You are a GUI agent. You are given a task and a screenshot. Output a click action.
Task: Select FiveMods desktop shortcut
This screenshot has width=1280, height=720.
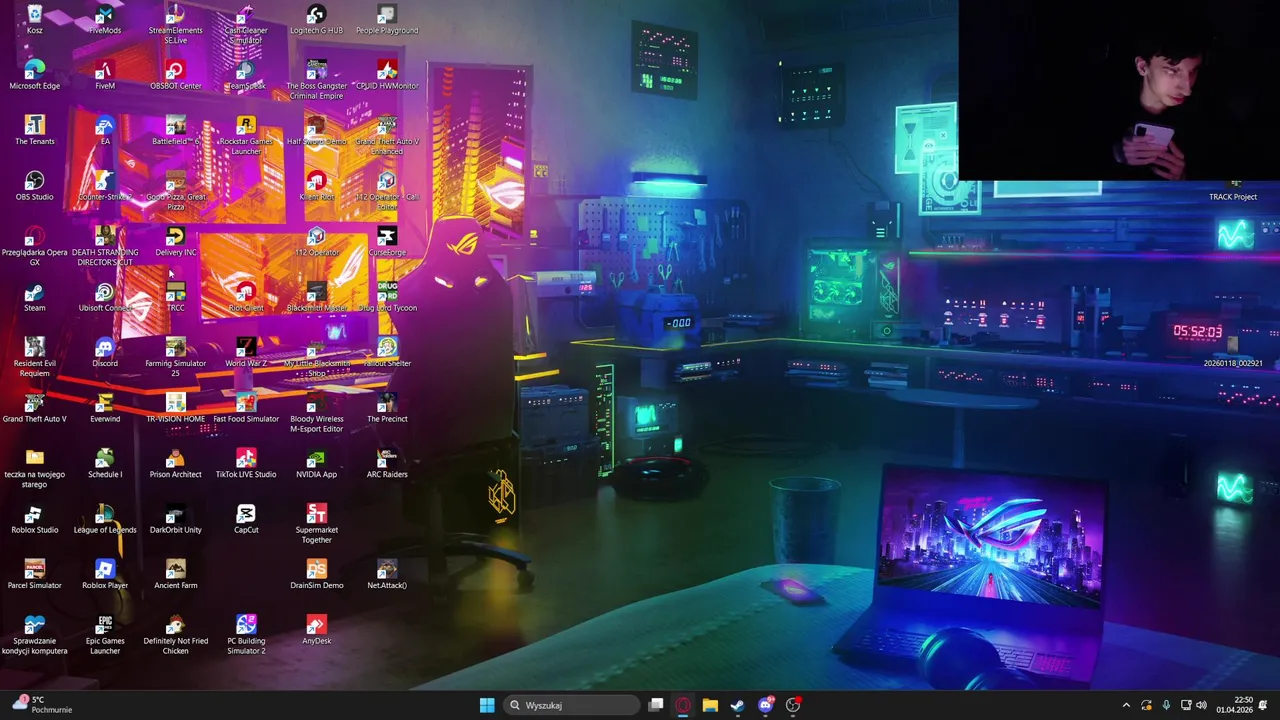105,19
